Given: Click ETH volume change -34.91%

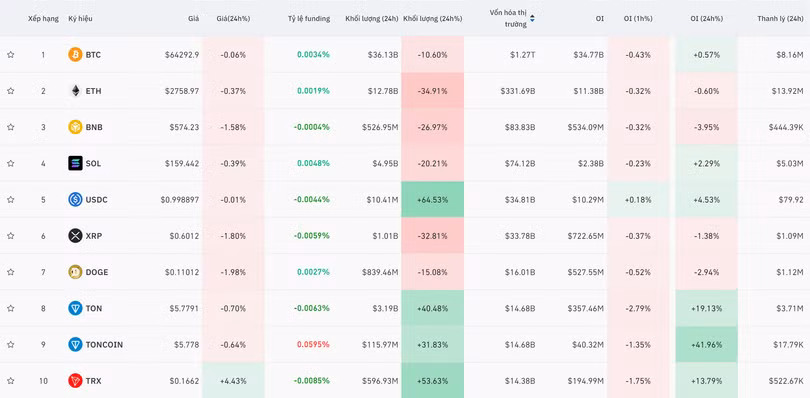Looking at the screenshot, I should pos(432,90).
